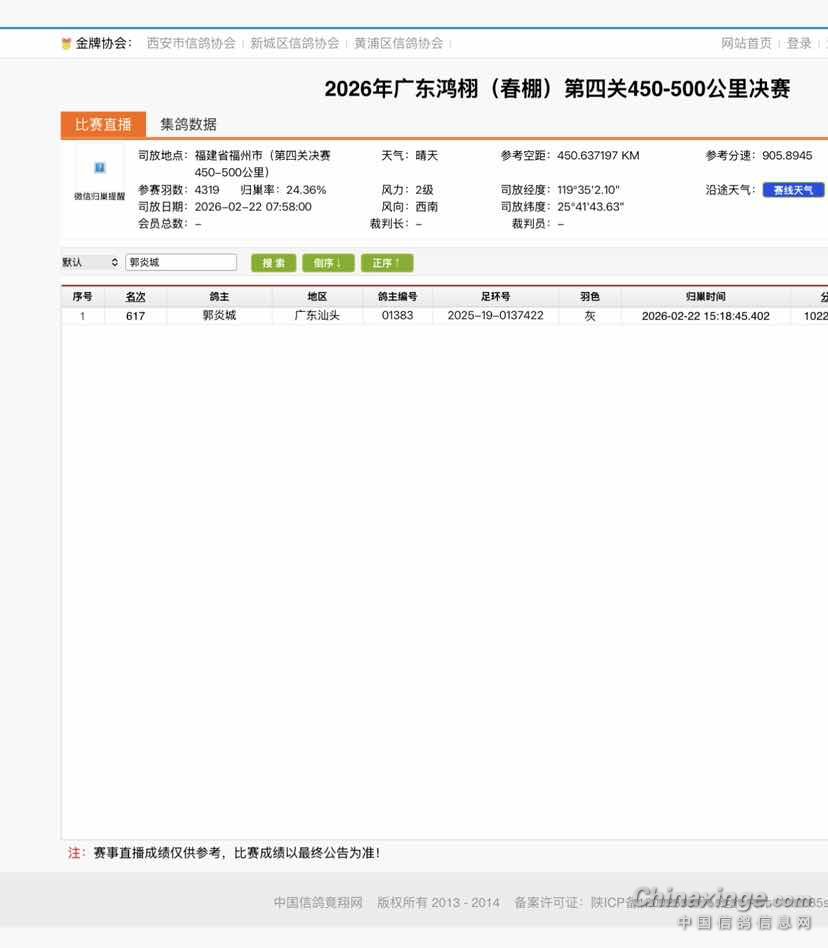Open 黄浦区信鸽协会 link

tap(398, 43)
